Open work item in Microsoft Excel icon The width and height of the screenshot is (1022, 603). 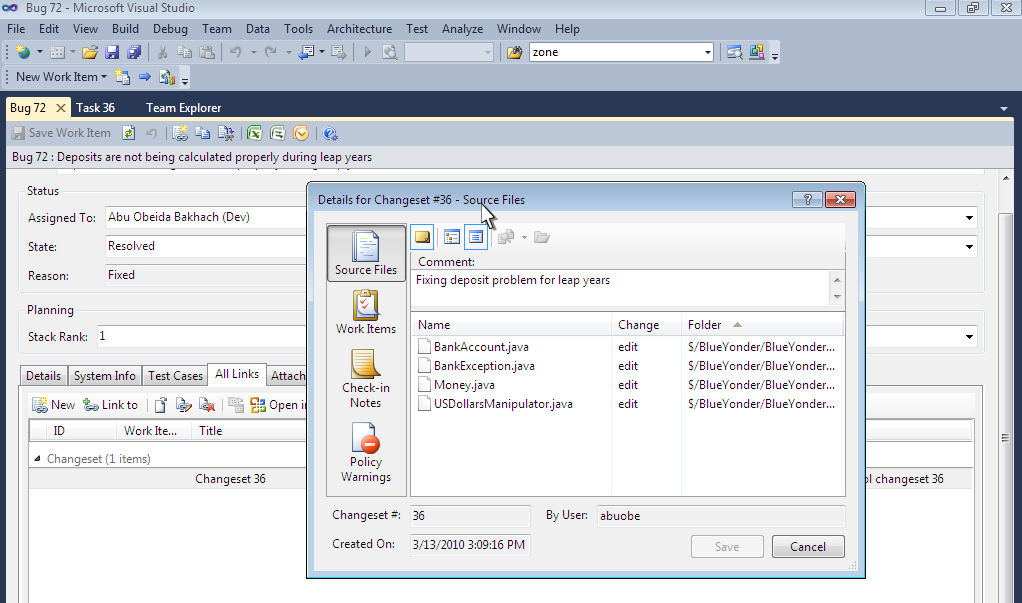pyautogui.click(x=254, y=133)
